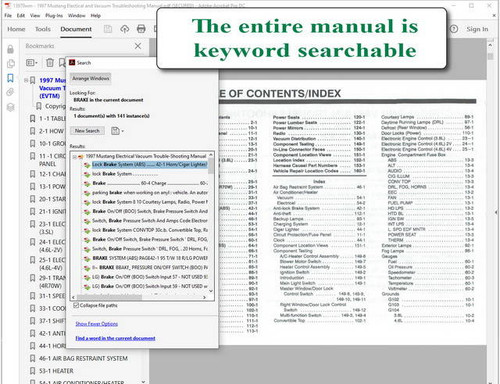Image resolution: width=500 pixels, height=384 pixels.
Task: Click the Sign In button
Action: (x=477, y=29)
